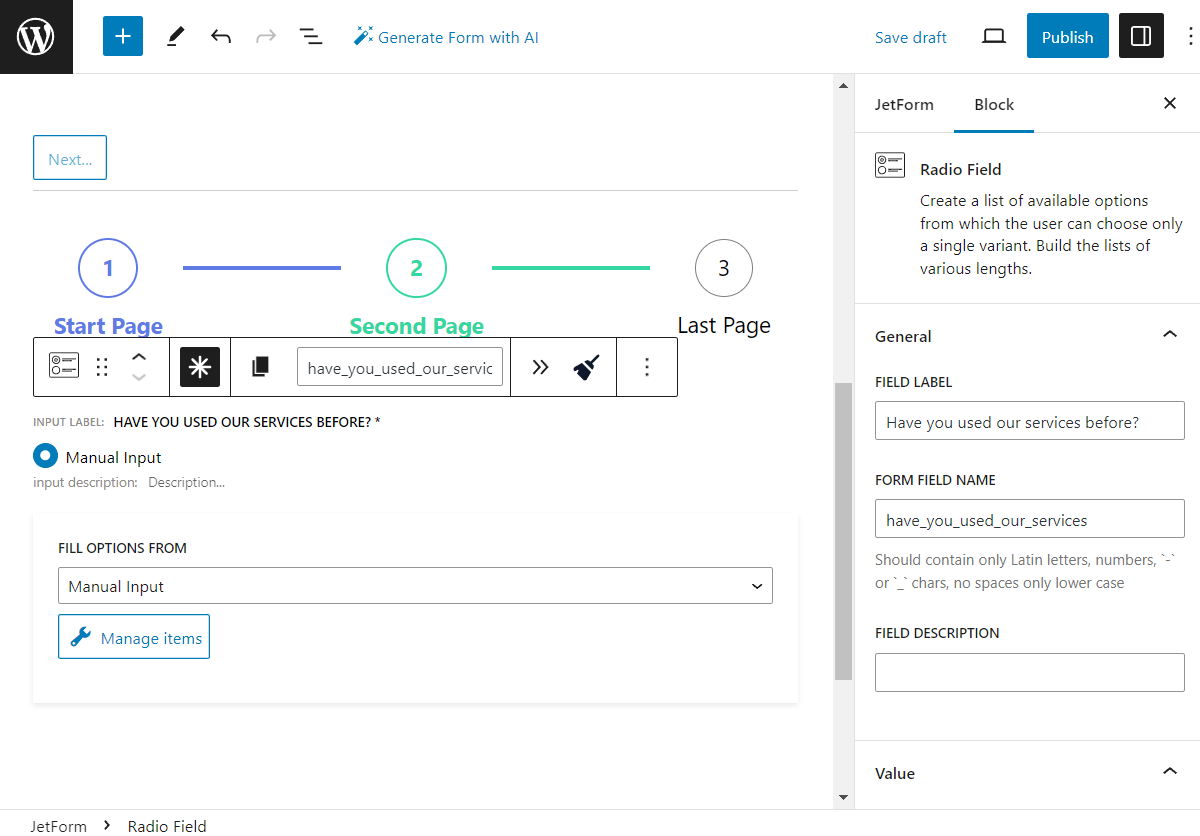Click the Manage items button
This screenshot has width=1200, height=836.
point(133,636)
